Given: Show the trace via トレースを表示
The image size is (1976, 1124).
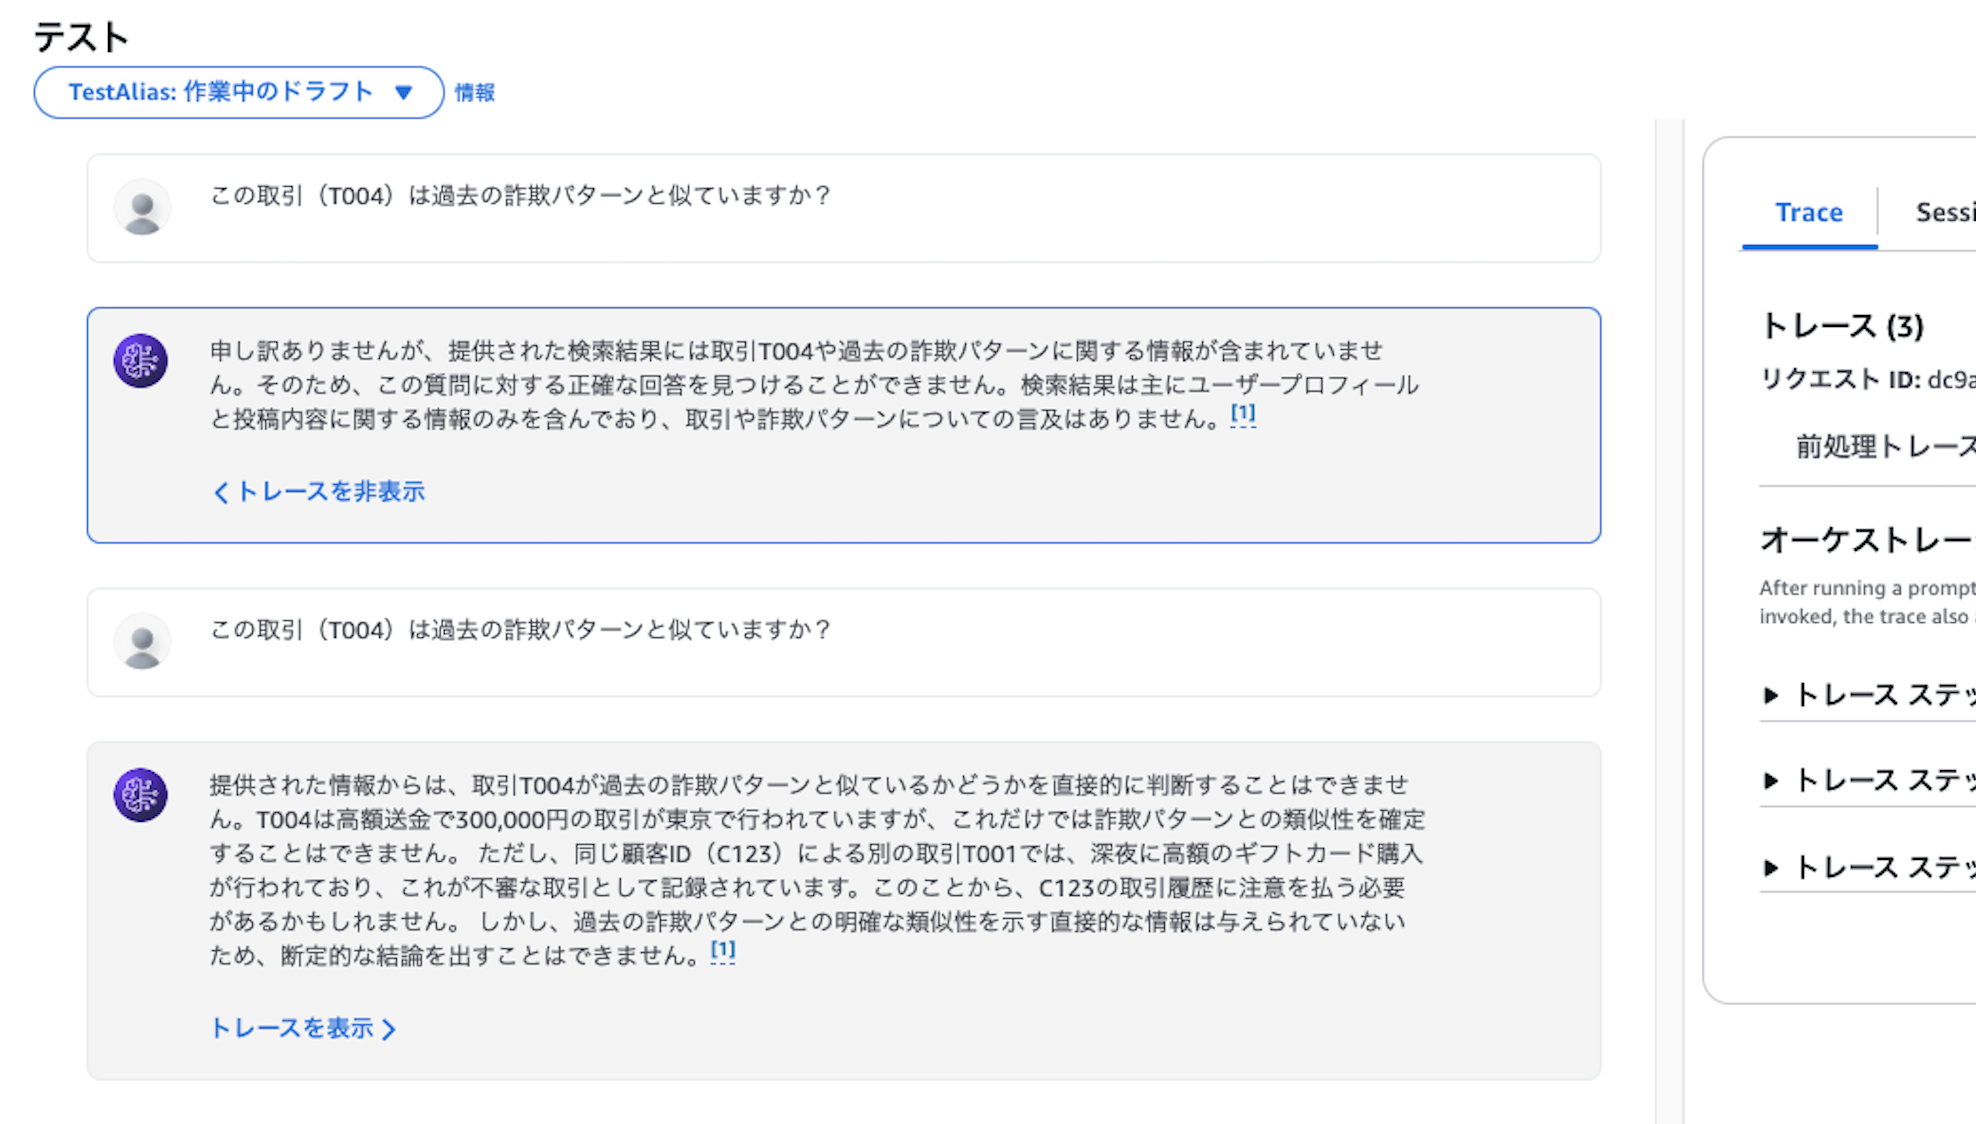Looking at the screenshot, I should [x=303, y=1028].
